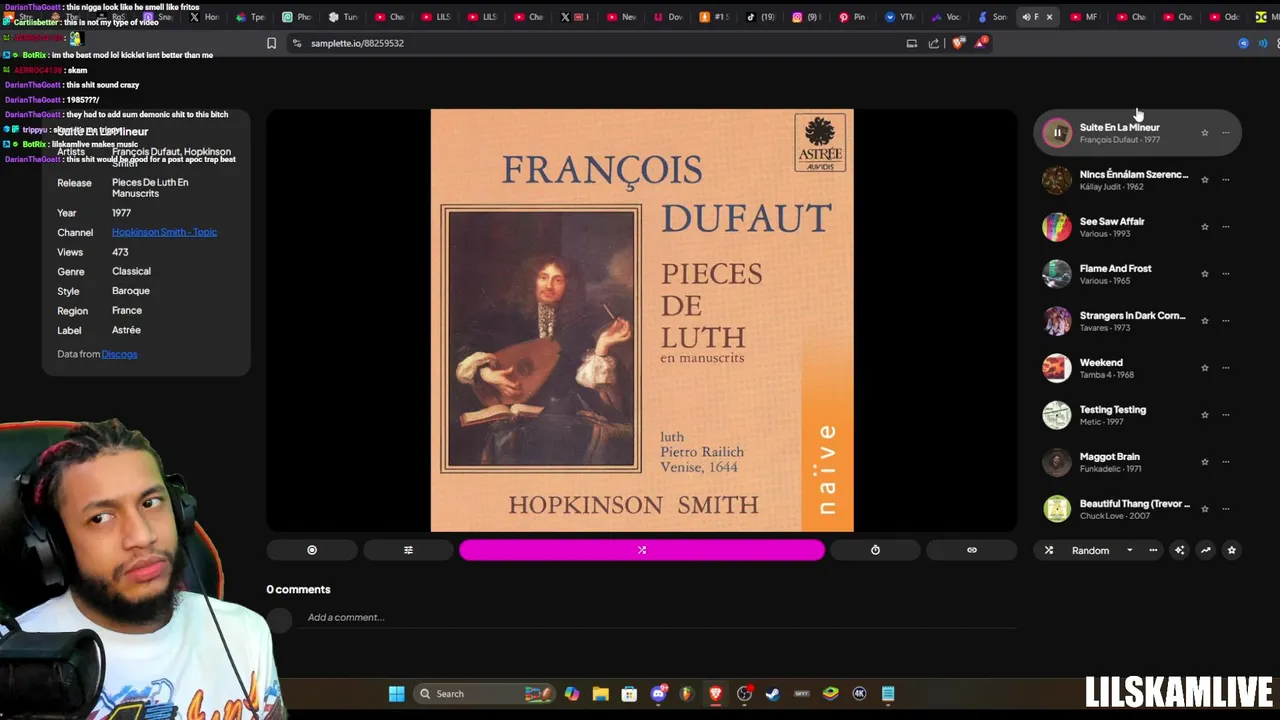Image resolution: width=1280 pixels, height=720 pixels.
Task: Open File Explorer from the taskbar
Action: pyautogui.click(x=600, y=694)
